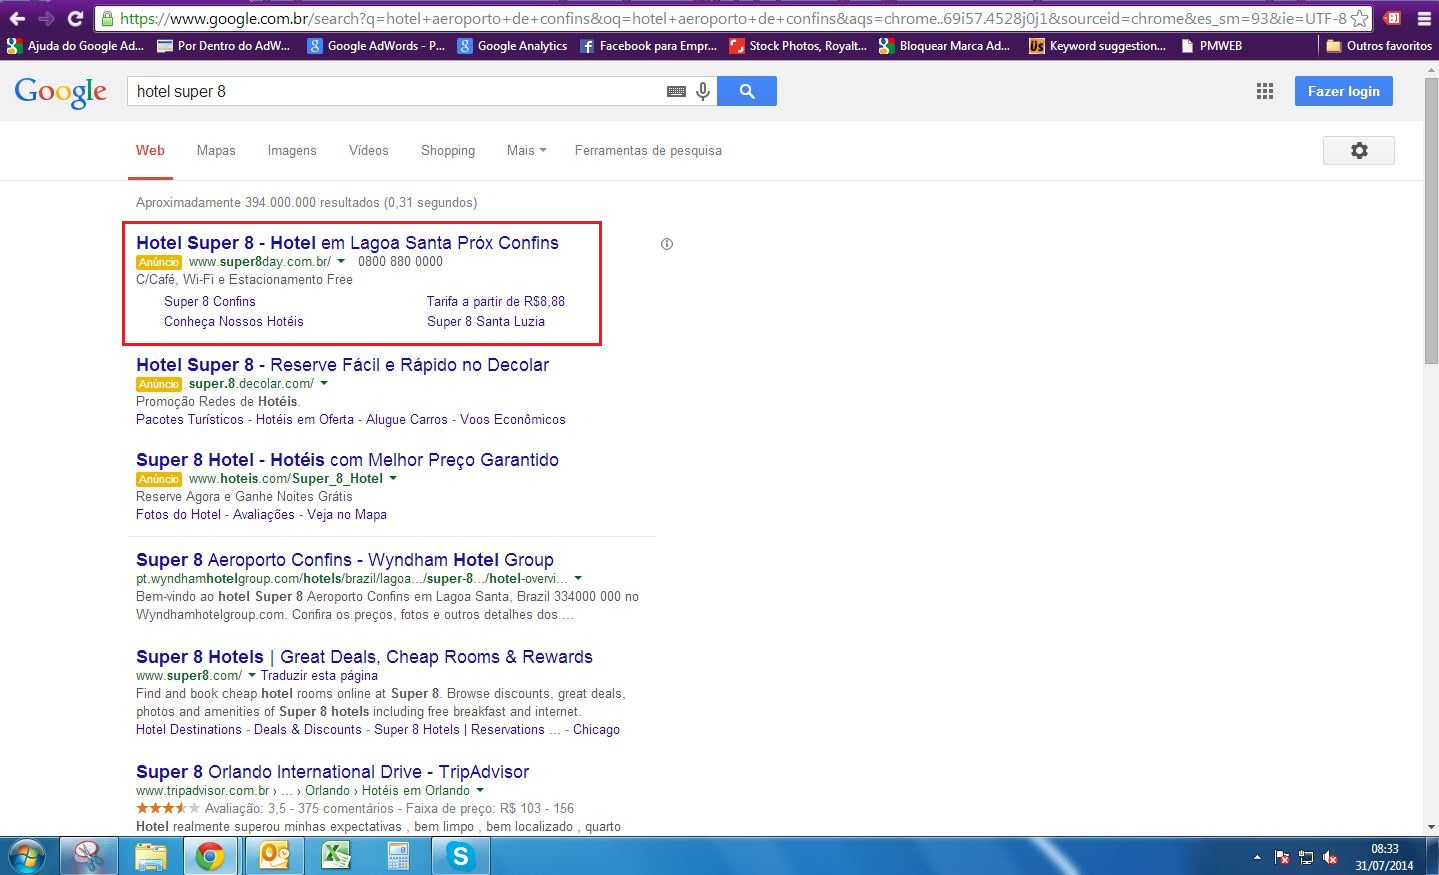
Task: Click the Google logo
Action: 60,92
